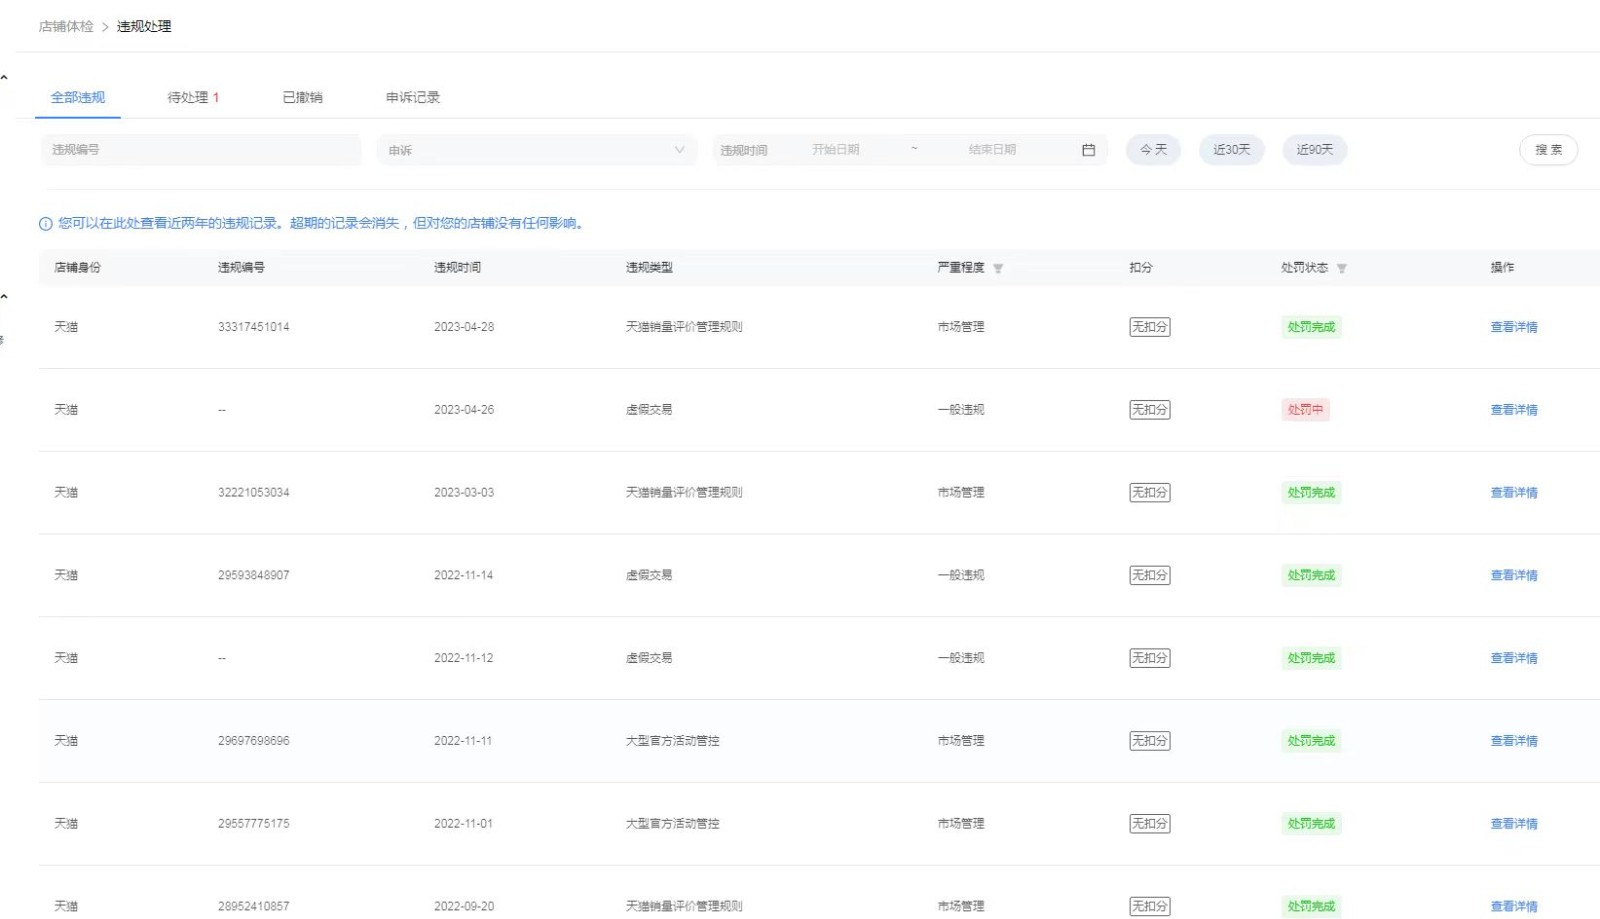The height and width of the screenshot is (919, 1600).
Task: Click 违规处理 breadcrumb text
Action: [x=144, y=26]
